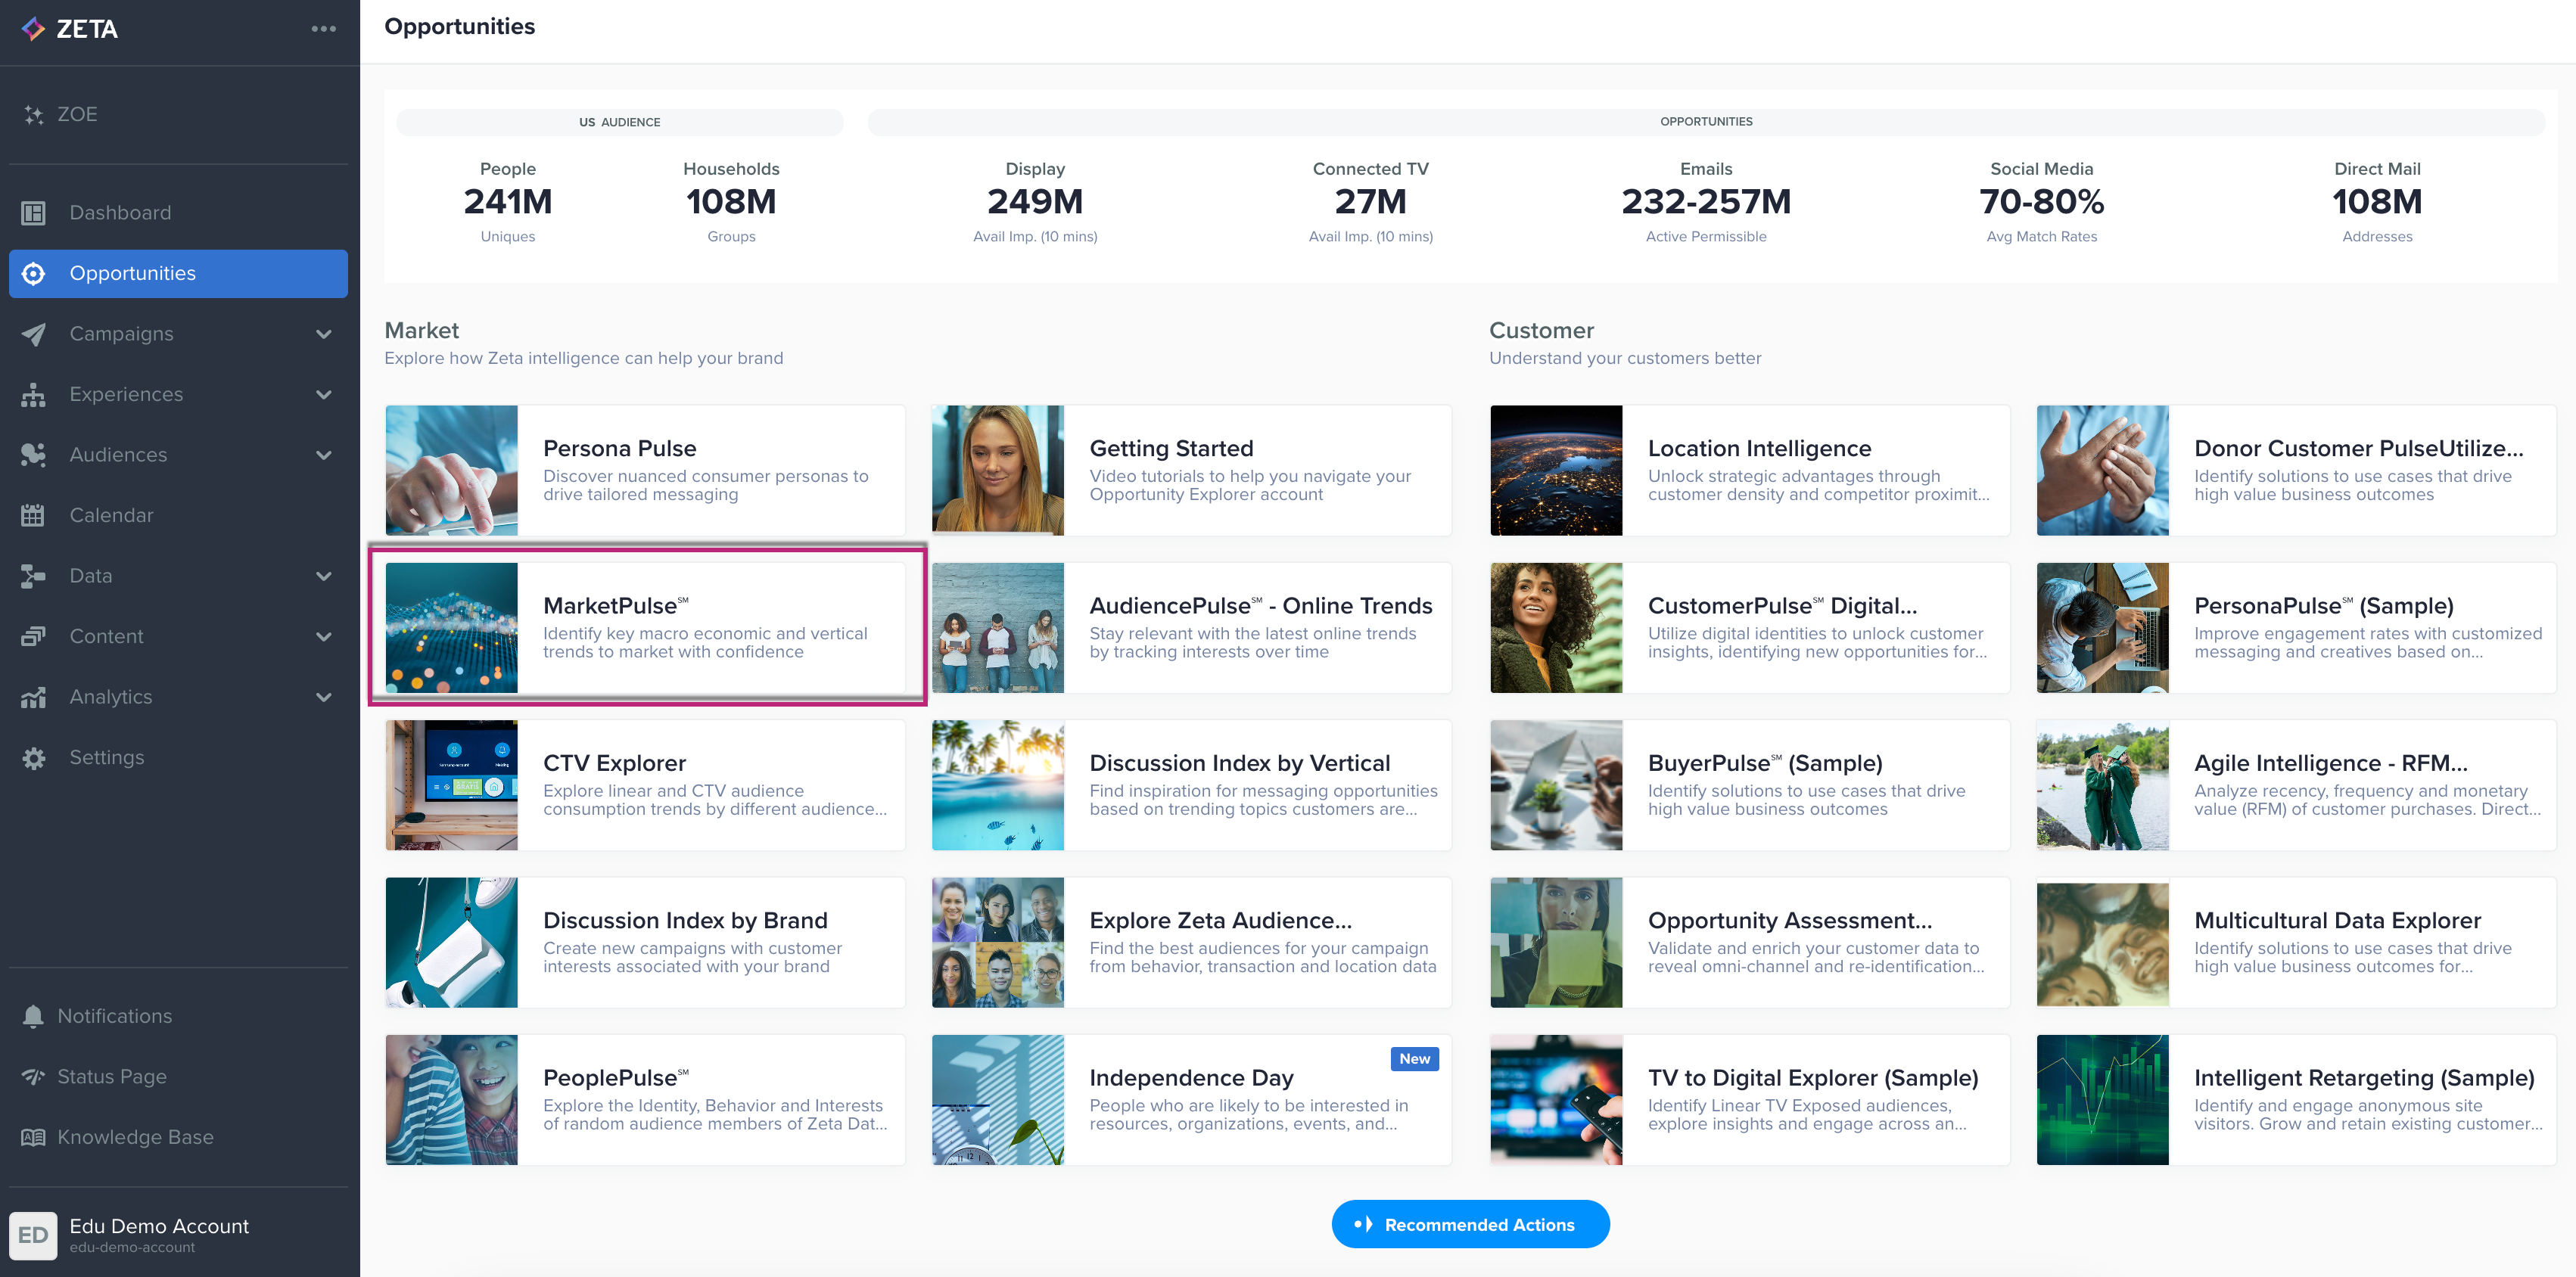This screenshot has width=2576, height=1277.
Task: Click the Notifications bell icon
Action: (x=33, y=1016)
